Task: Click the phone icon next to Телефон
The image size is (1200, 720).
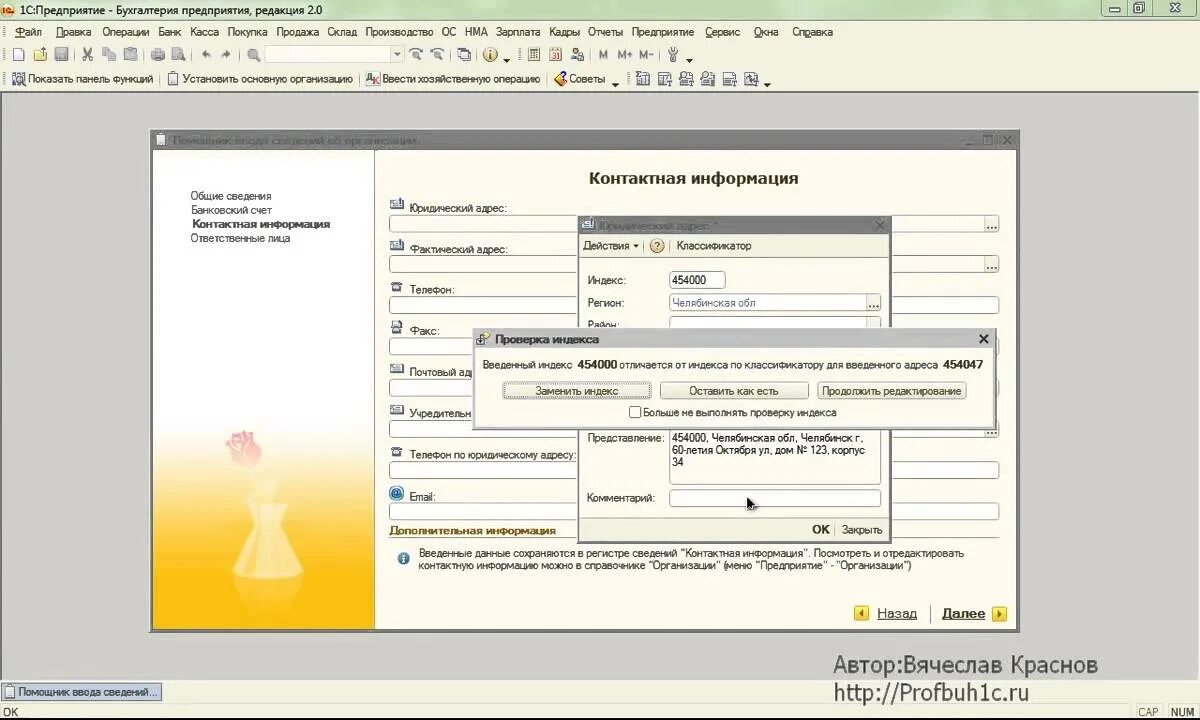Action: (397, 288)
